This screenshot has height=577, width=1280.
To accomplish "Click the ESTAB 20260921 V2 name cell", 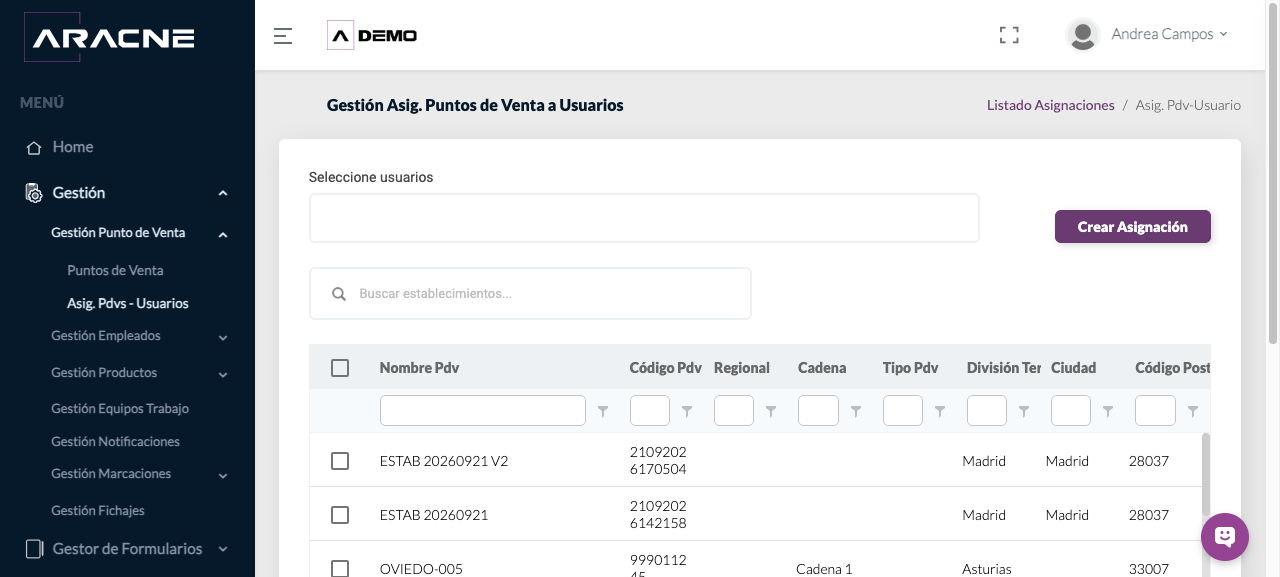I will [444, 461].
